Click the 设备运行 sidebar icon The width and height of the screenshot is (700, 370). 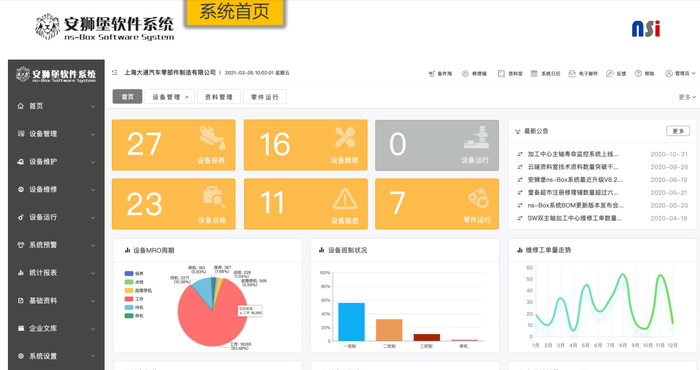pos(21,217)
